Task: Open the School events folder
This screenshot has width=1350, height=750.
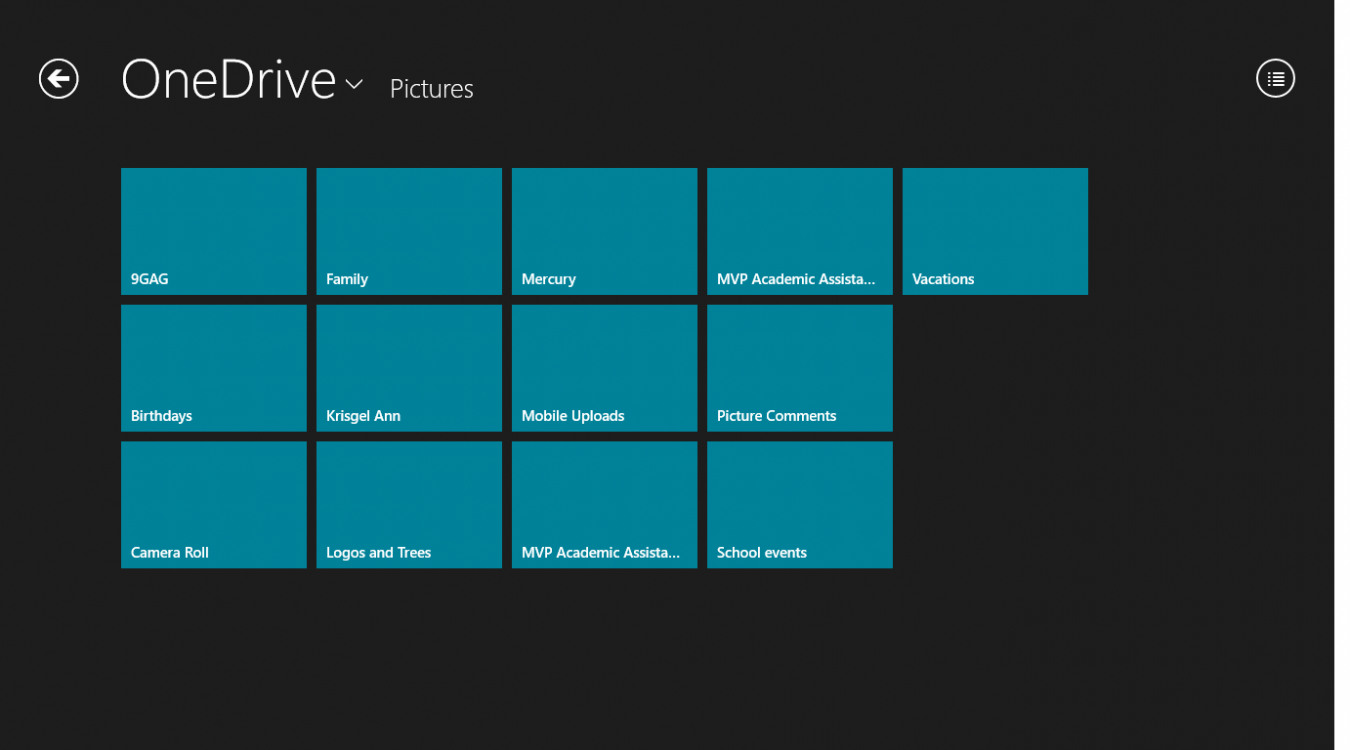Action: [x=799, y=504]
